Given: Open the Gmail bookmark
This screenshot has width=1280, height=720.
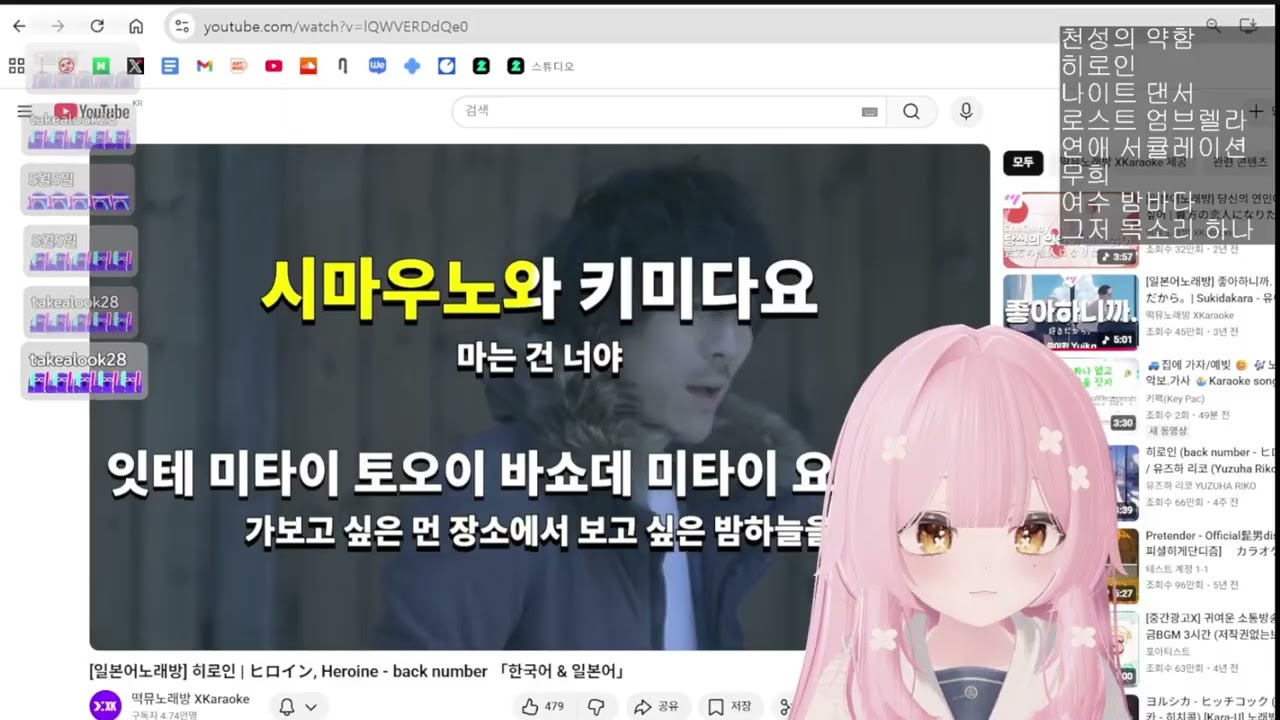Looking at the screenshot, I should (204, 66).
